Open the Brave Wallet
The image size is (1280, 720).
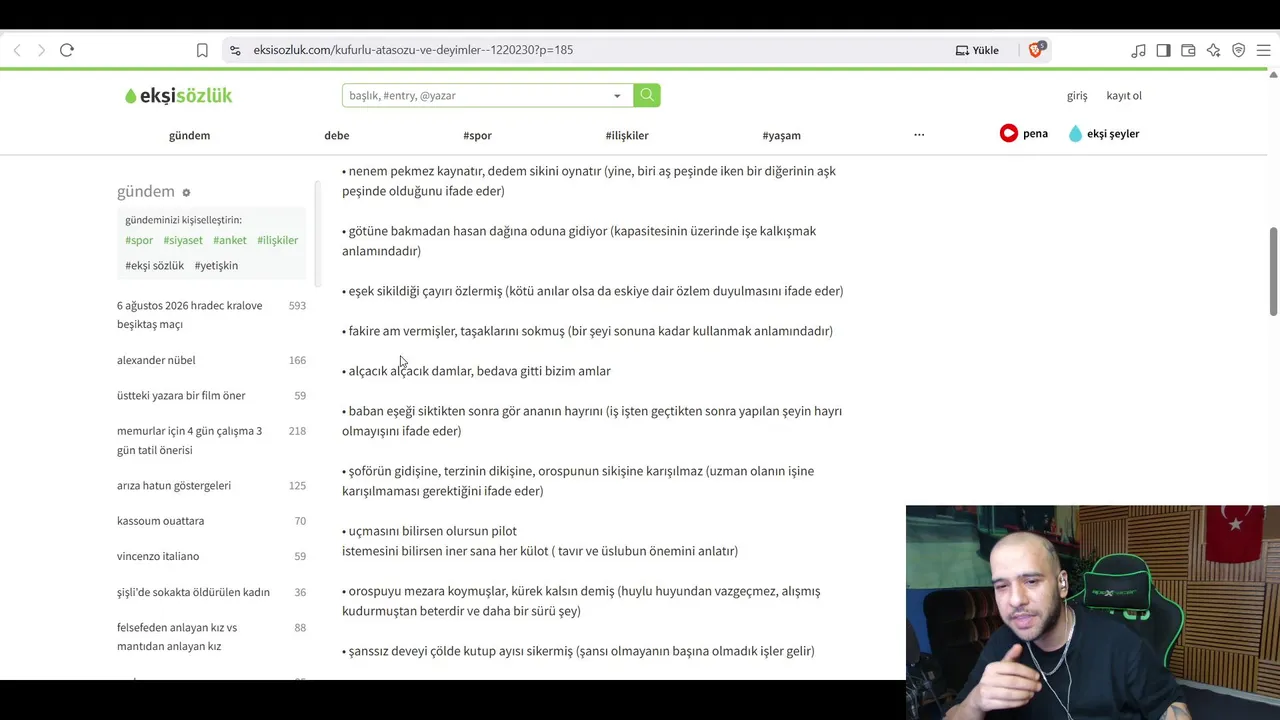click(1188, 50)
